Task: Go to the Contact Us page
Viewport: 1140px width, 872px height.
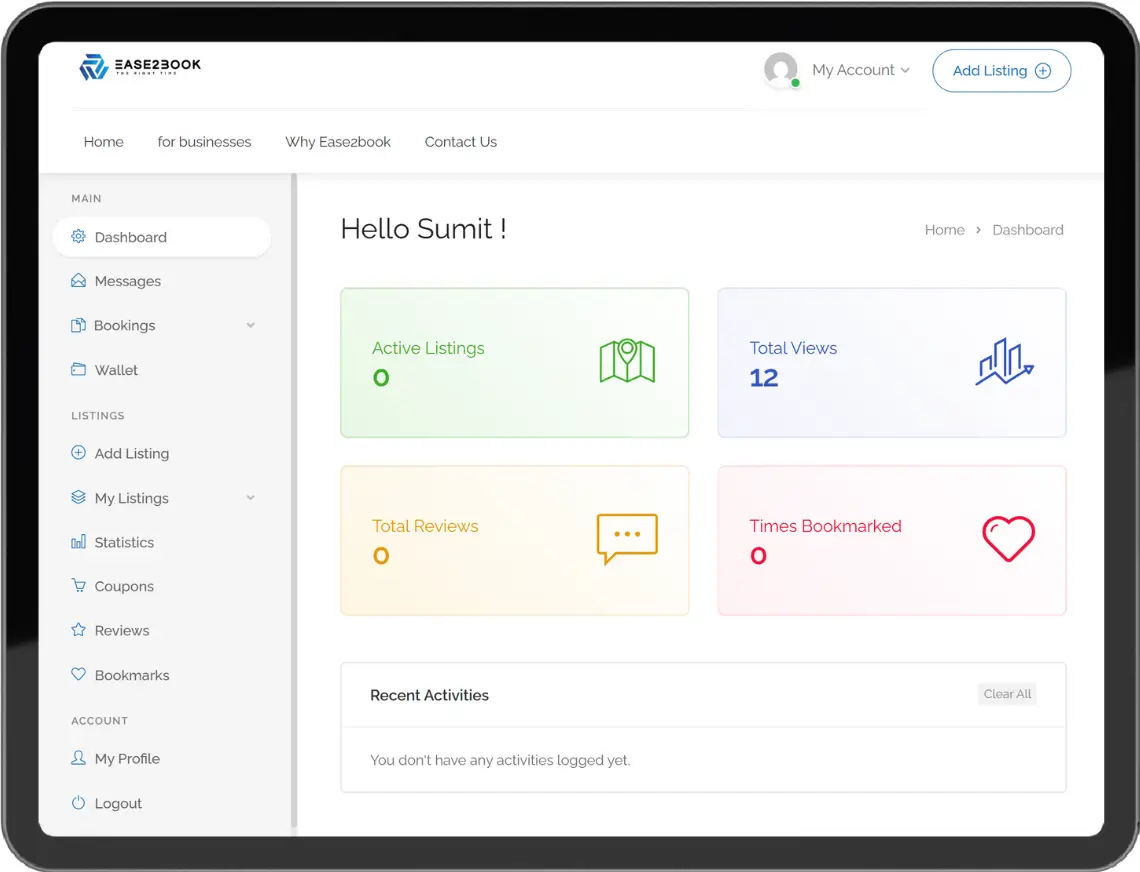Action: [x=461, y=142]
